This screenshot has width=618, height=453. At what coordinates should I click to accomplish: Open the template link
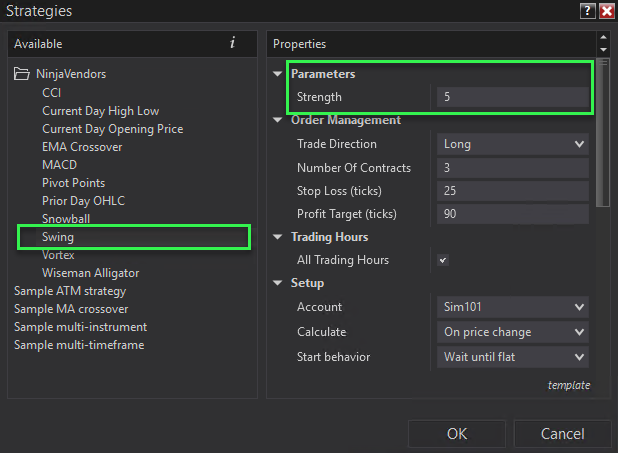click(x=569, y=385)
